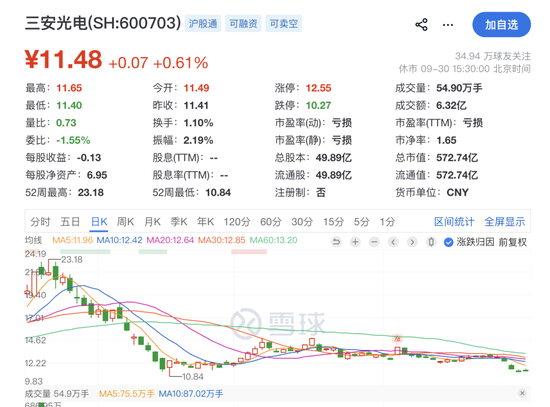Select the 日K chart tab
Image resolution: width=550 pixels, height=407 pixels.
pyautogui.click(x=99, y=222)
